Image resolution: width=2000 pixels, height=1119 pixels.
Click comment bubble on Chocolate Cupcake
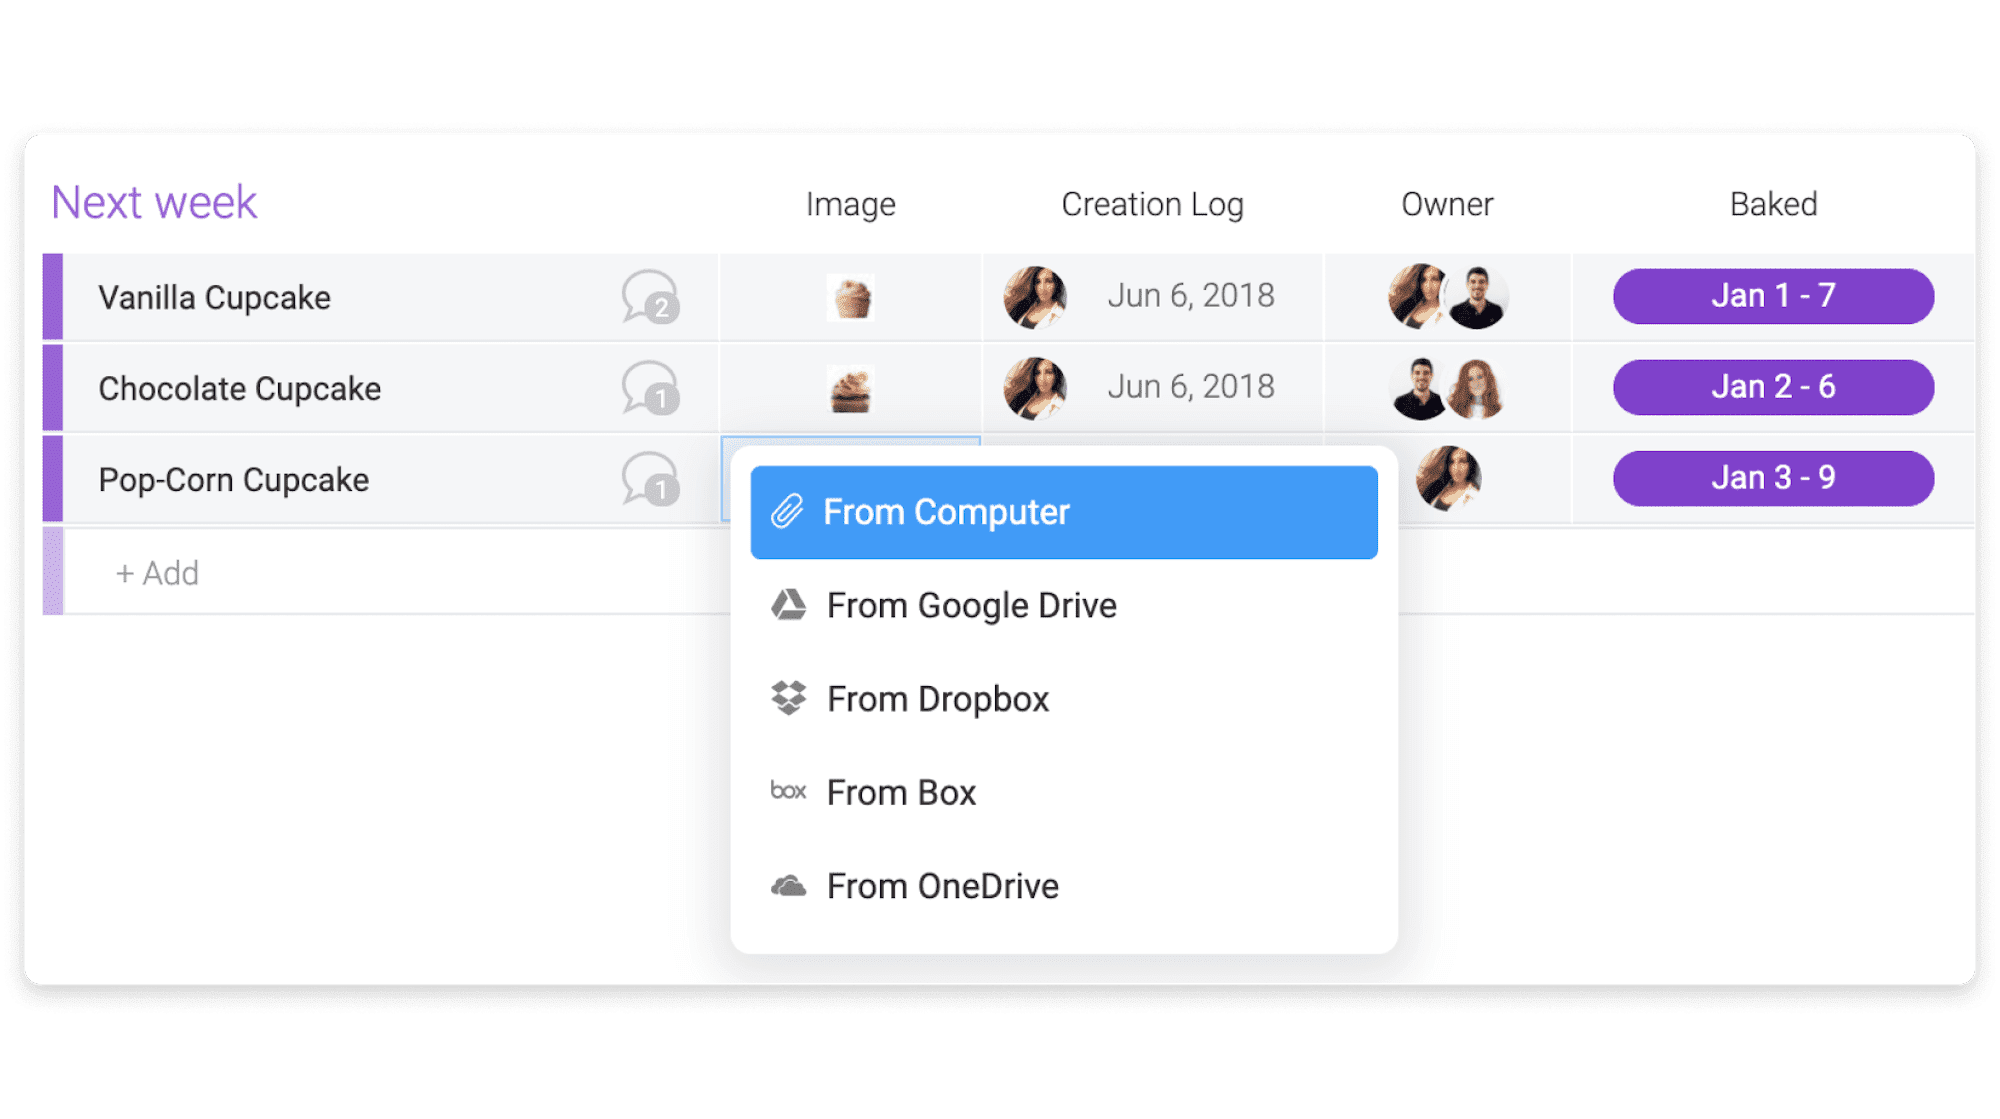coord(650,386)
